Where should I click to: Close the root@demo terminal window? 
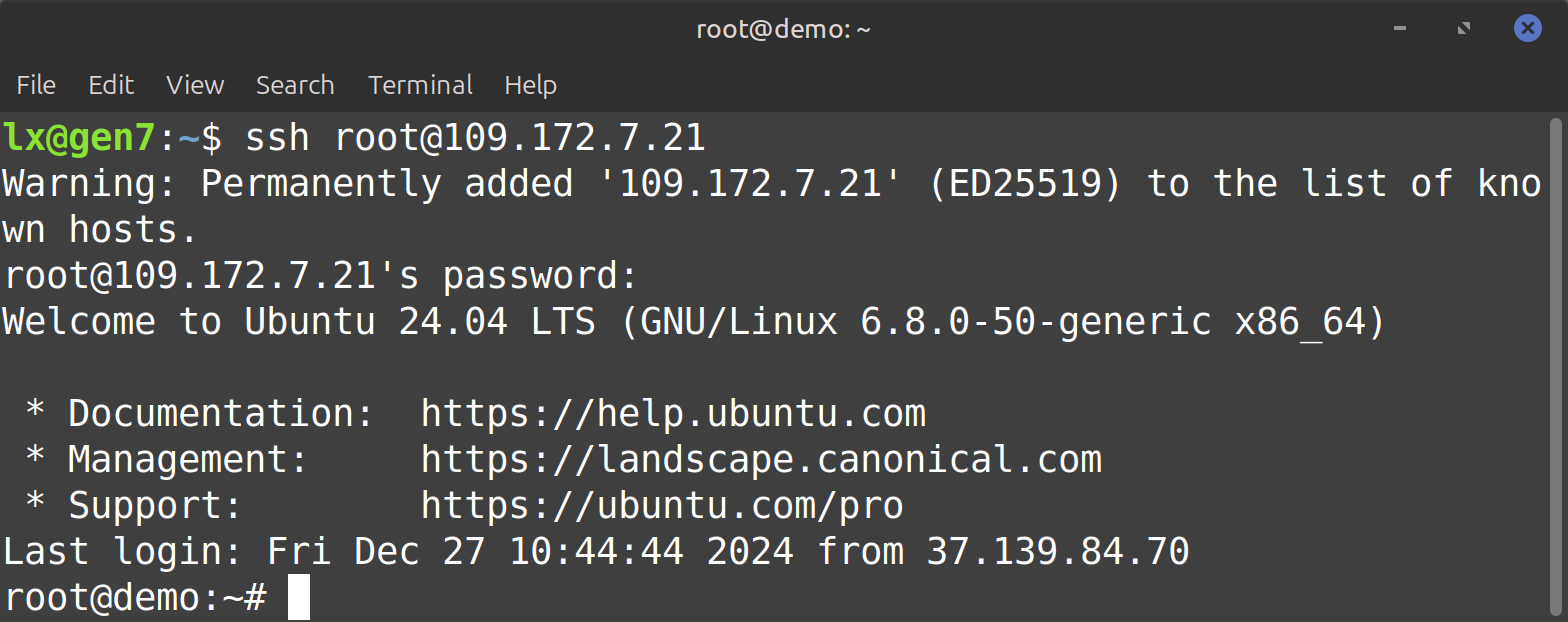pyautogui.click(x=1527, y=29)
